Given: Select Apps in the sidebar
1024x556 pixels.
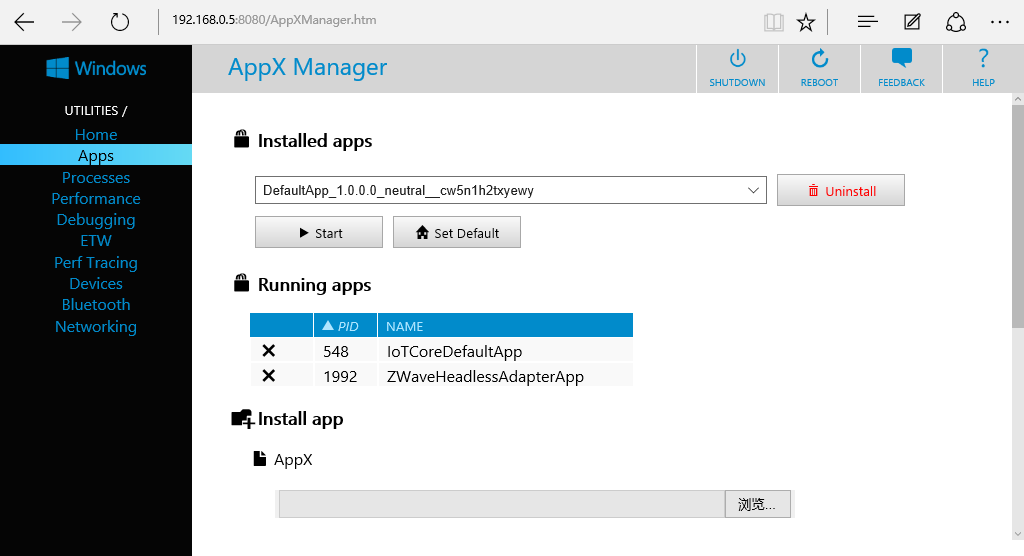Looking at the screenshot, I should pyautogui.click(x=96, y=155).
